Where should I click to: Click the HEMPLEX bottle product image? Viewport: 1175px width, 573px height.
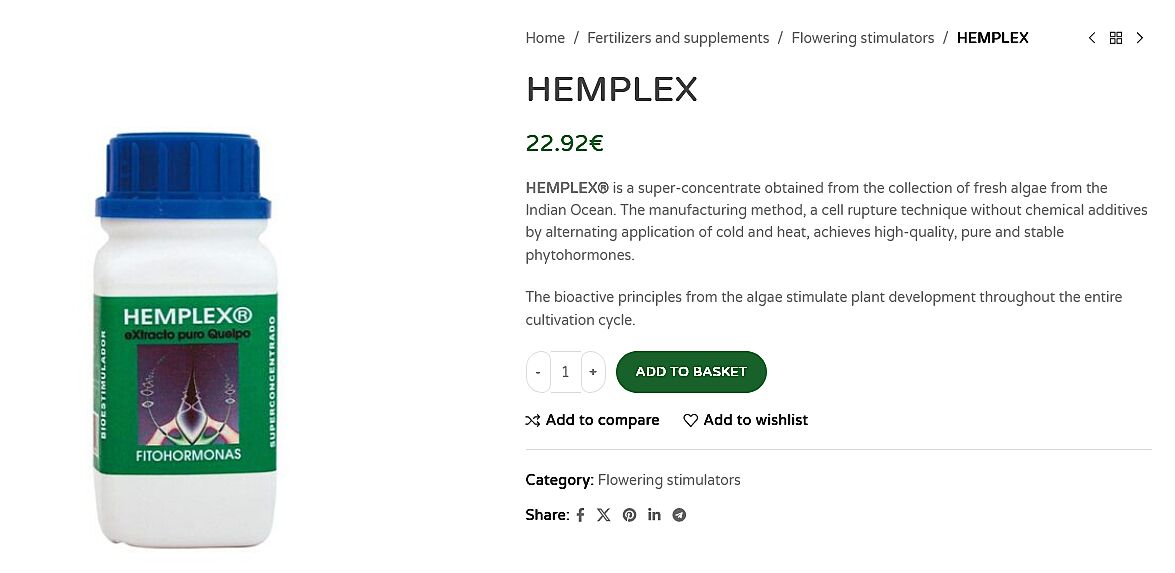(x=184, y=340)
